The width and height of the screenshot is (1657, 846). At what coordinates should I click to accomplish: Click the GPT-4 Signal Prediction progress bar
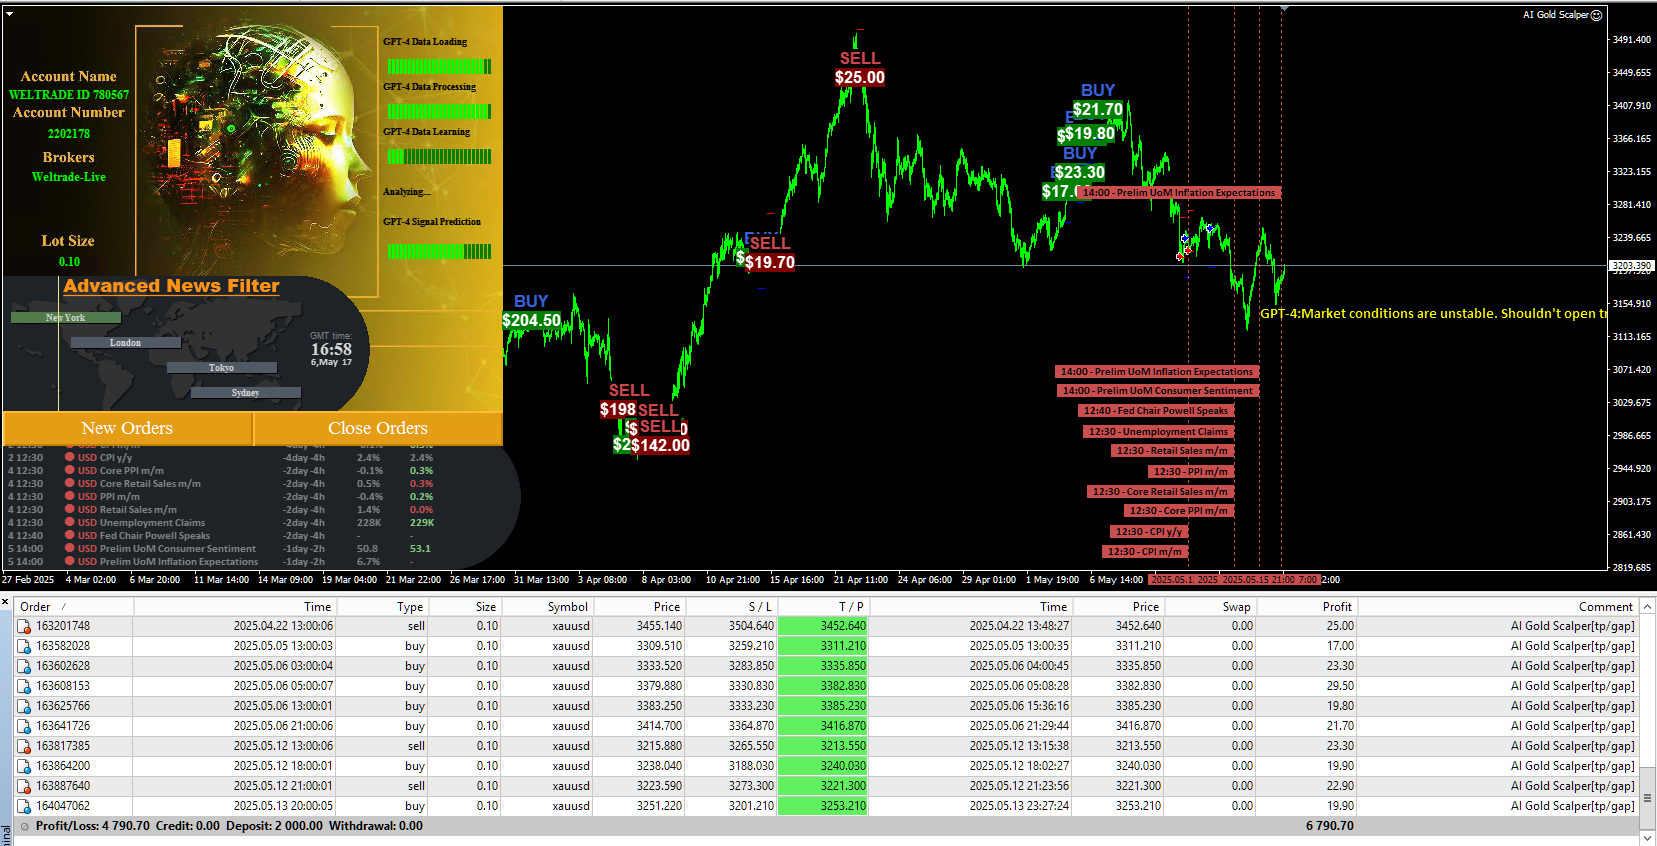(x=439, y=251)
